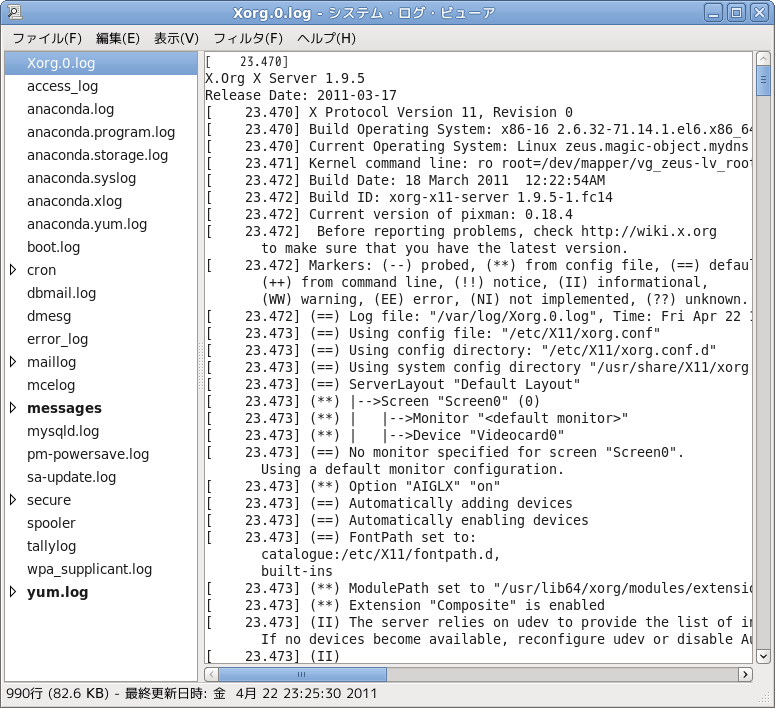Click the horizontal scrollbar thumb
The height and width of the screenshot is (708, 775).
(302, 674)
